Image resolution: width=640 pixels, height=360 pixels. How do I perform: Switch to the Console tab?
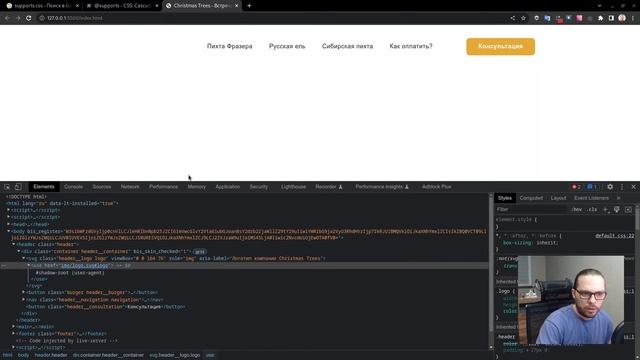(x=73, y=187)
